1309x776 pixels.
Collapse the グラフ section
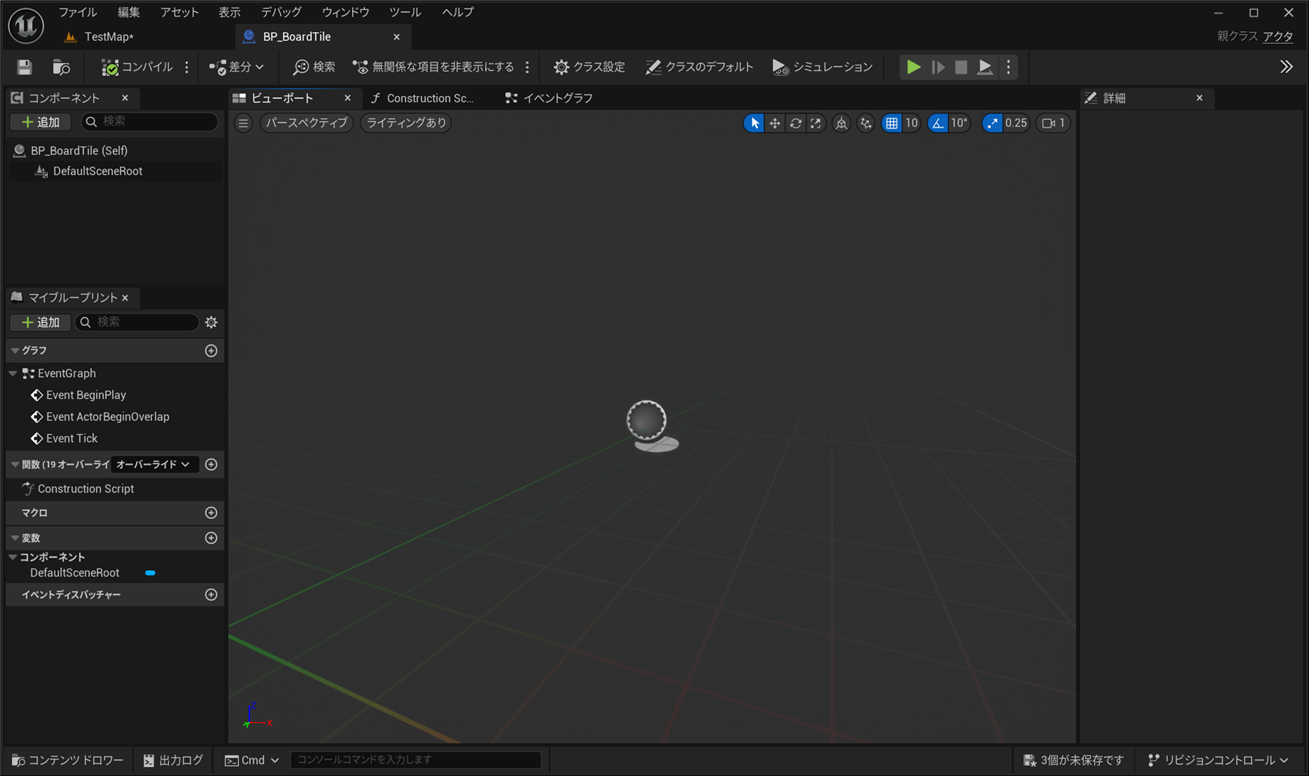[15, 351]
